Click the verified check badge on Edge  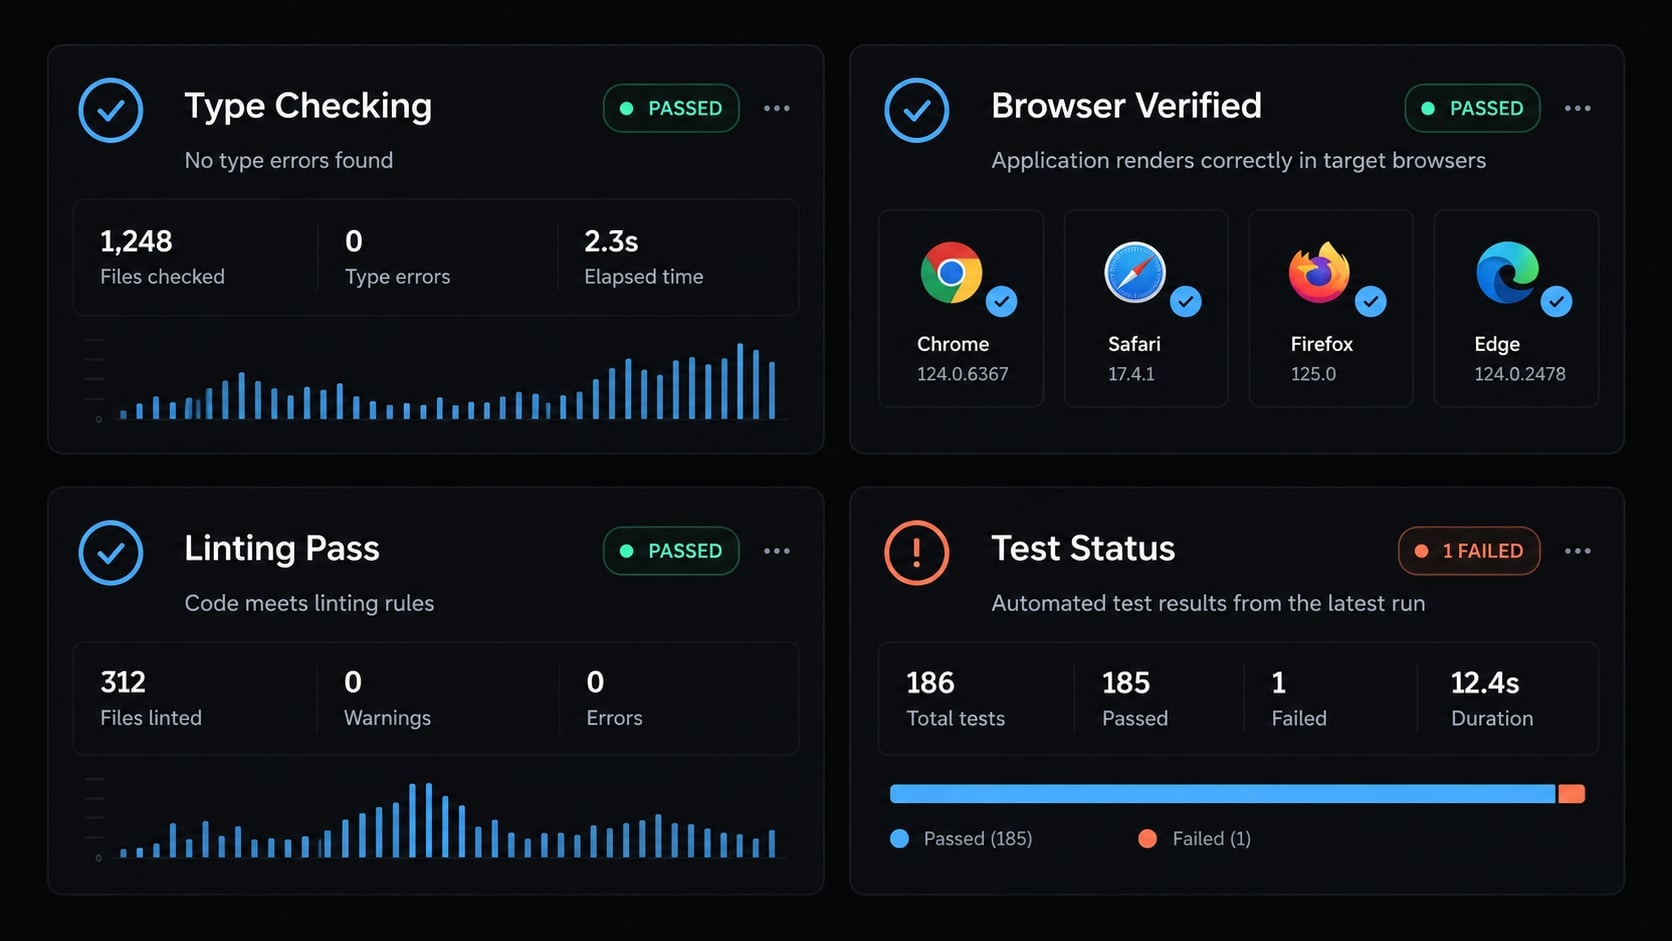point(1556,301)
